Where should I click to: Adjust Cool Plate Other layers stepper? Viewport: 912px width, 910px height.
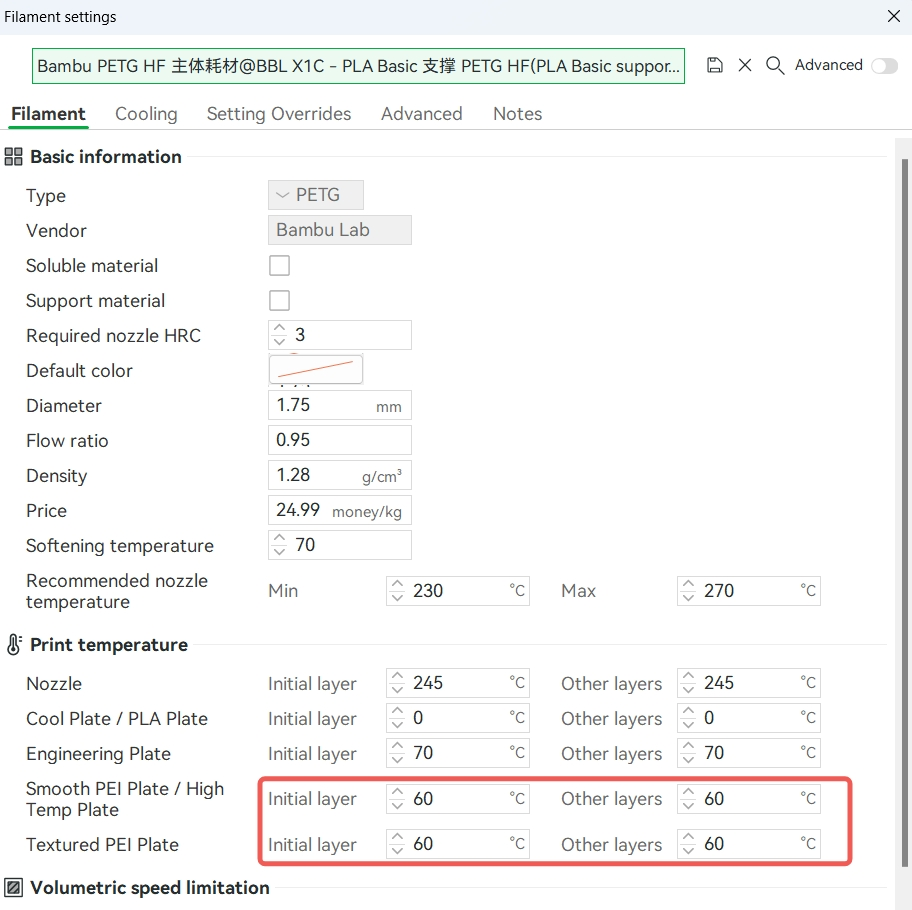[688, 718]
